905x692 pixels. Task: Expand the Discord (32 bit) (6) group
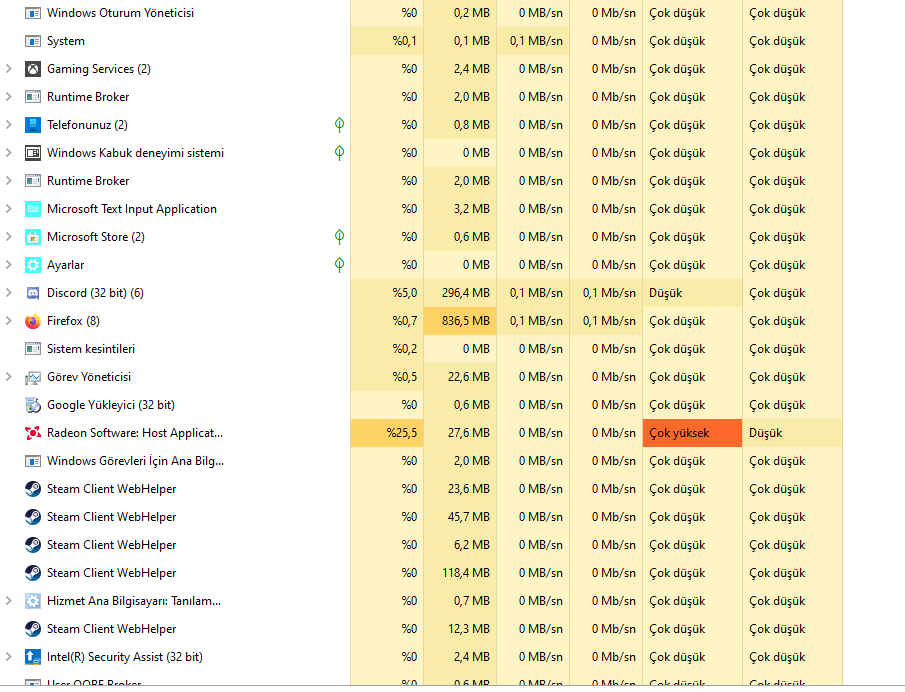9,293
